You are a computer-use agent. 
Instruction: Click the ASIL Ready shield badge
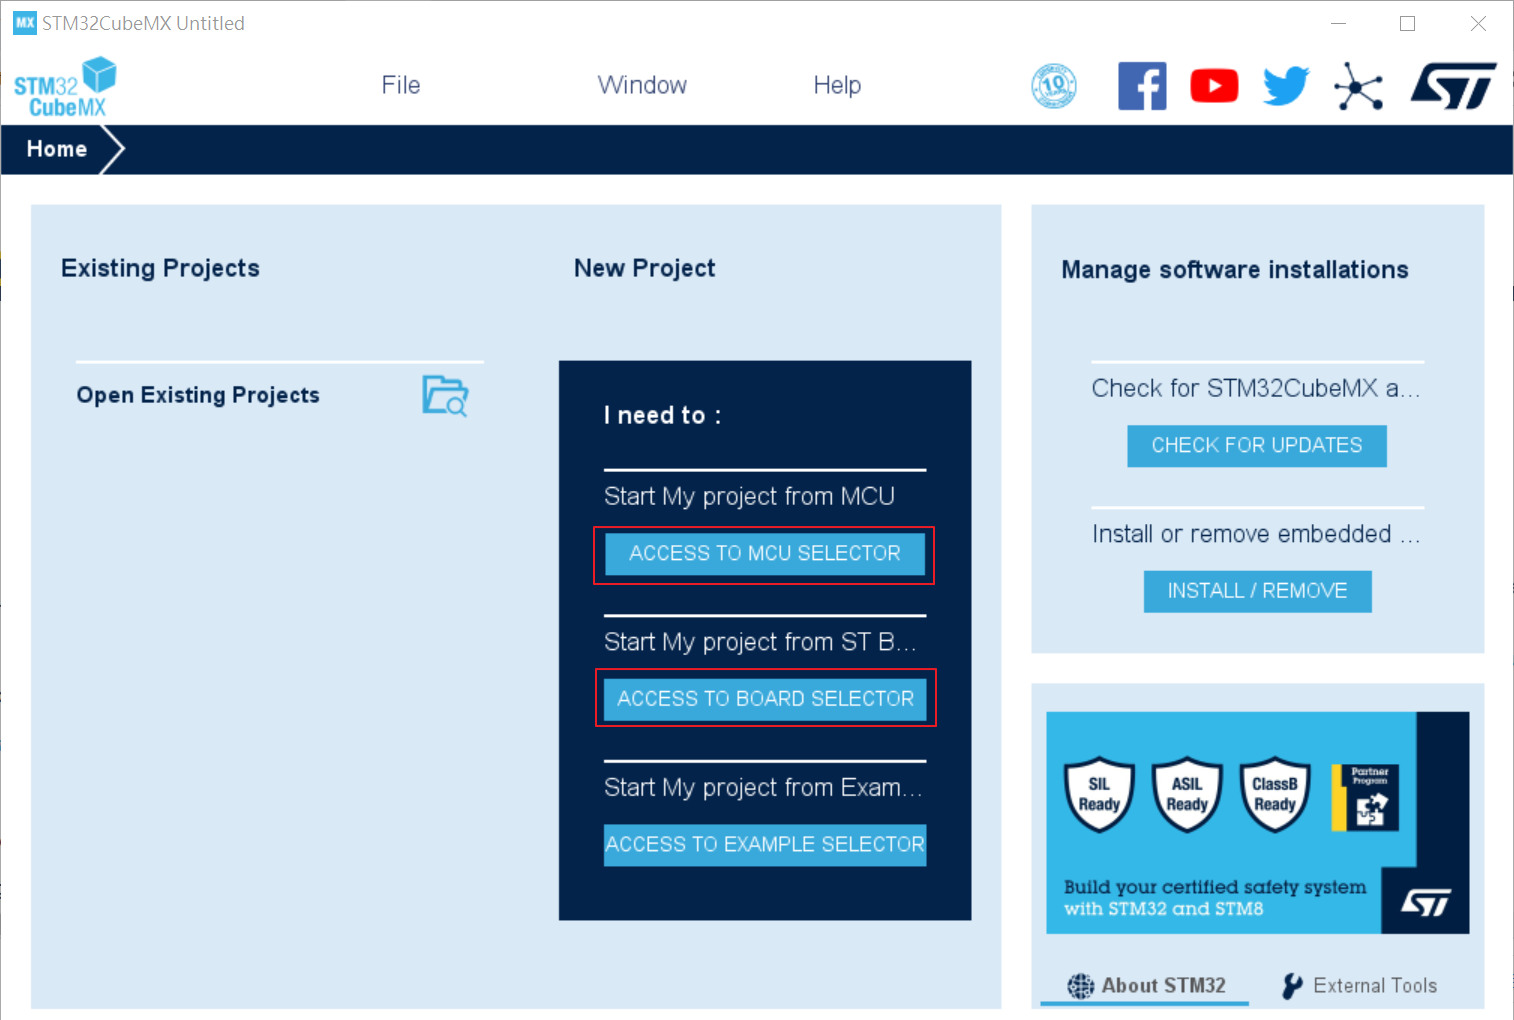(x=1187, y=795)
